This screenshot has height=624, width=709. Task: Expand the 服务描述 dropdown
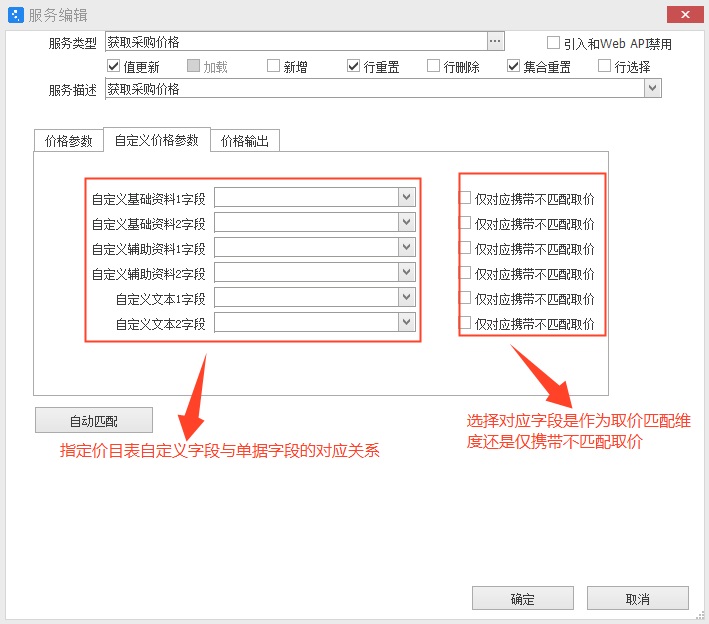point(653,89)
